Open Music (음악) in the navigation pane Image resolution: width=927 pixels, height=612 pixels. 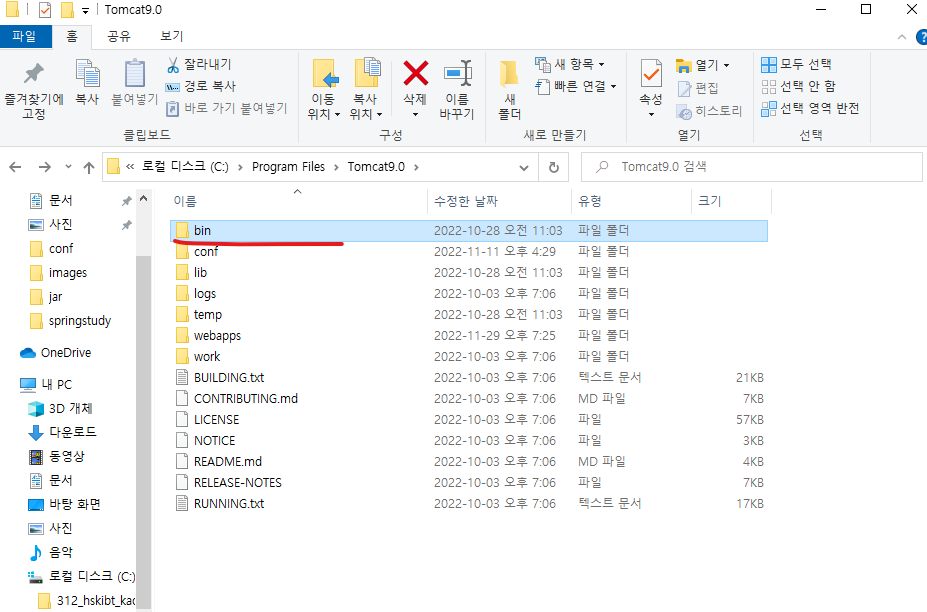click(x=51, y=552)
